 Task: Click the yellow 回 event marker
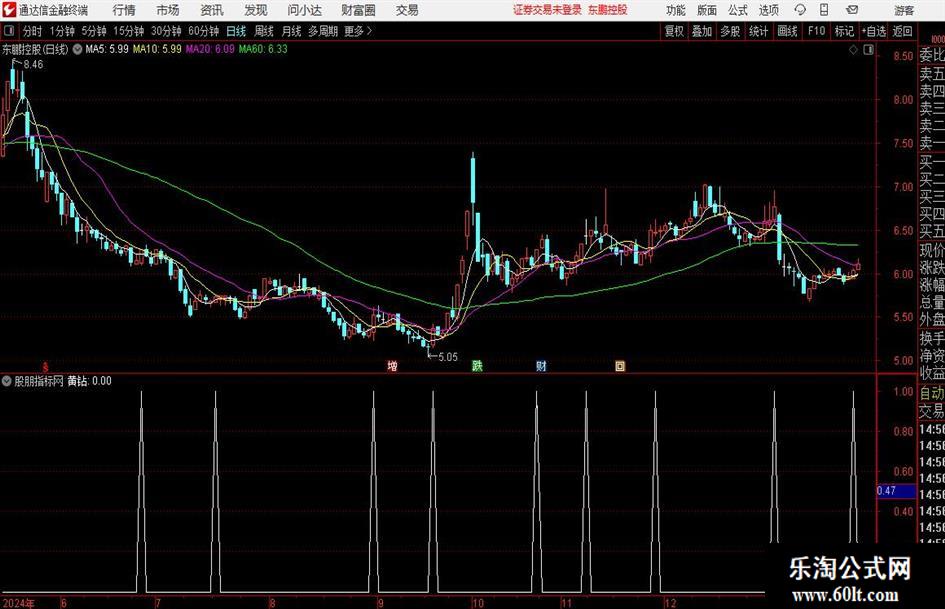tap(620, 365)
